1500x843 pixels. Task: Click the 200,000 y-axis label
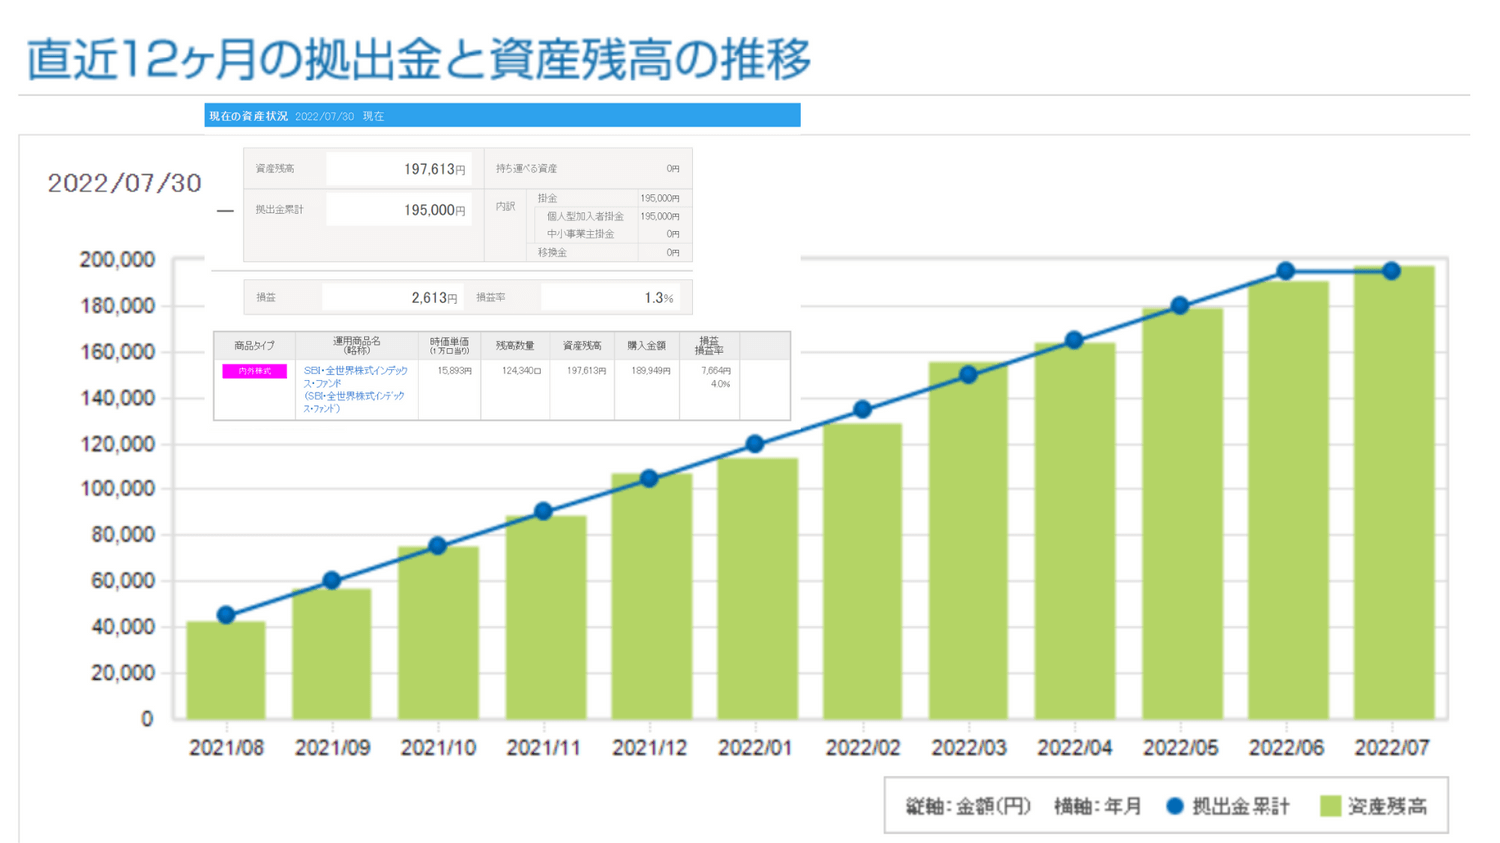tap(117, 260)
